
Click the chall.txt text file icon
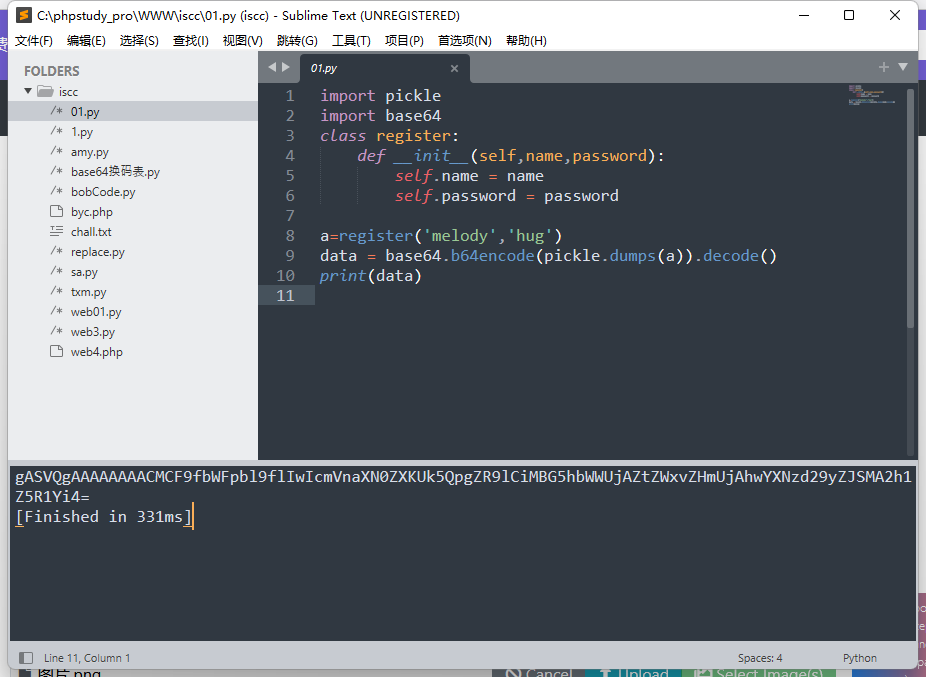pos(57,232)
